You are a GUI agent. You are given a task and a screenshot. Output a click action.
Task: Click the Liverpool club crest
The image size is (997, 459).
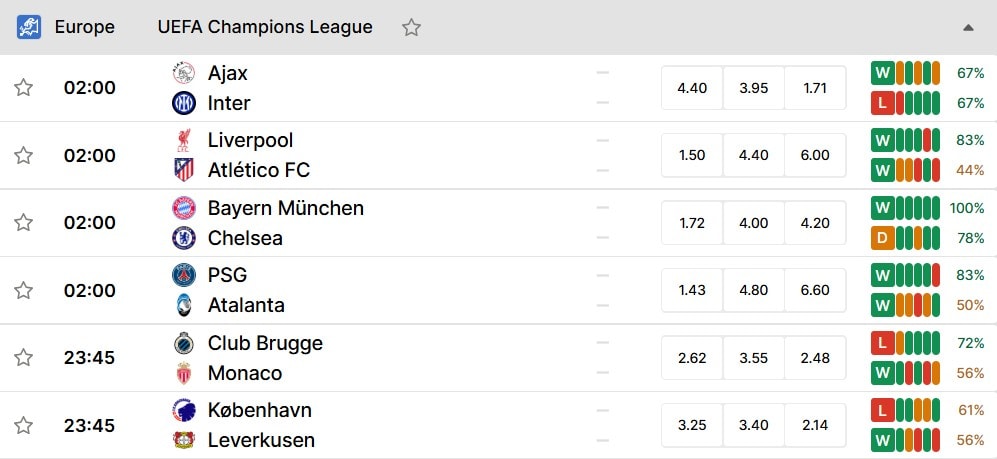pyautogui.click(x=184, y=140)
